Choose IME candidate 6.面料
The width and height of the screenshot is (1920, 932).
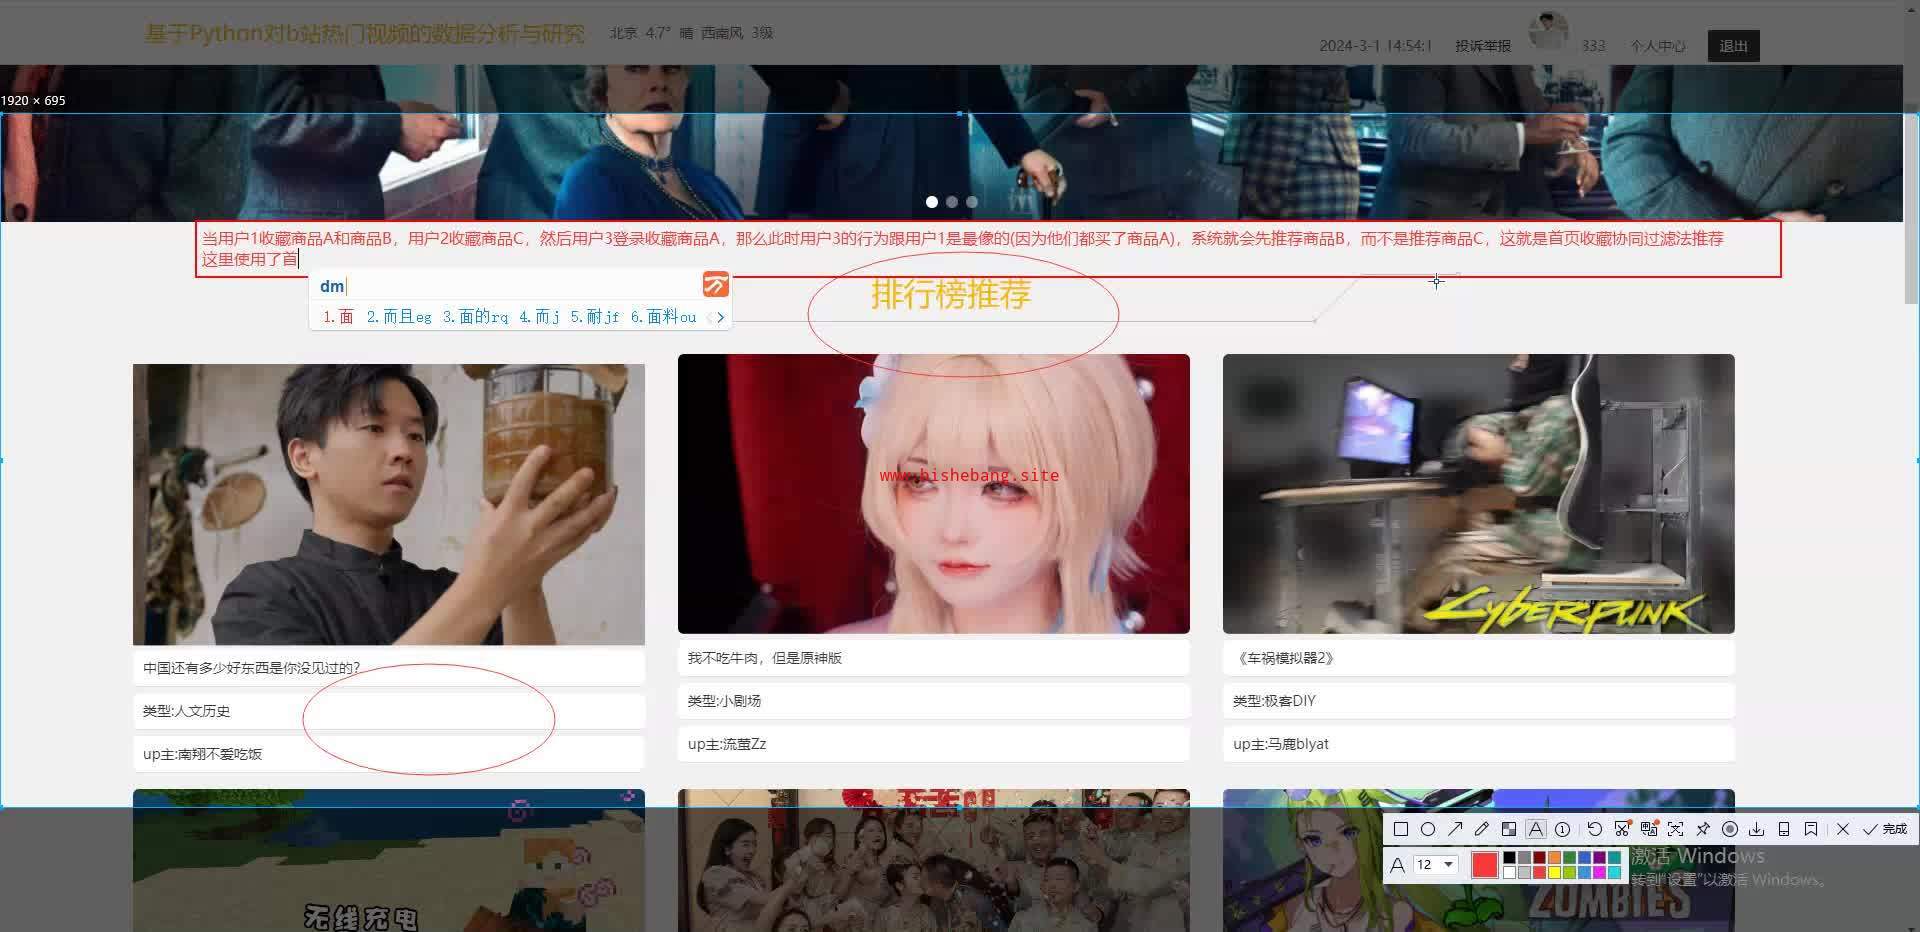click(663, 317)
